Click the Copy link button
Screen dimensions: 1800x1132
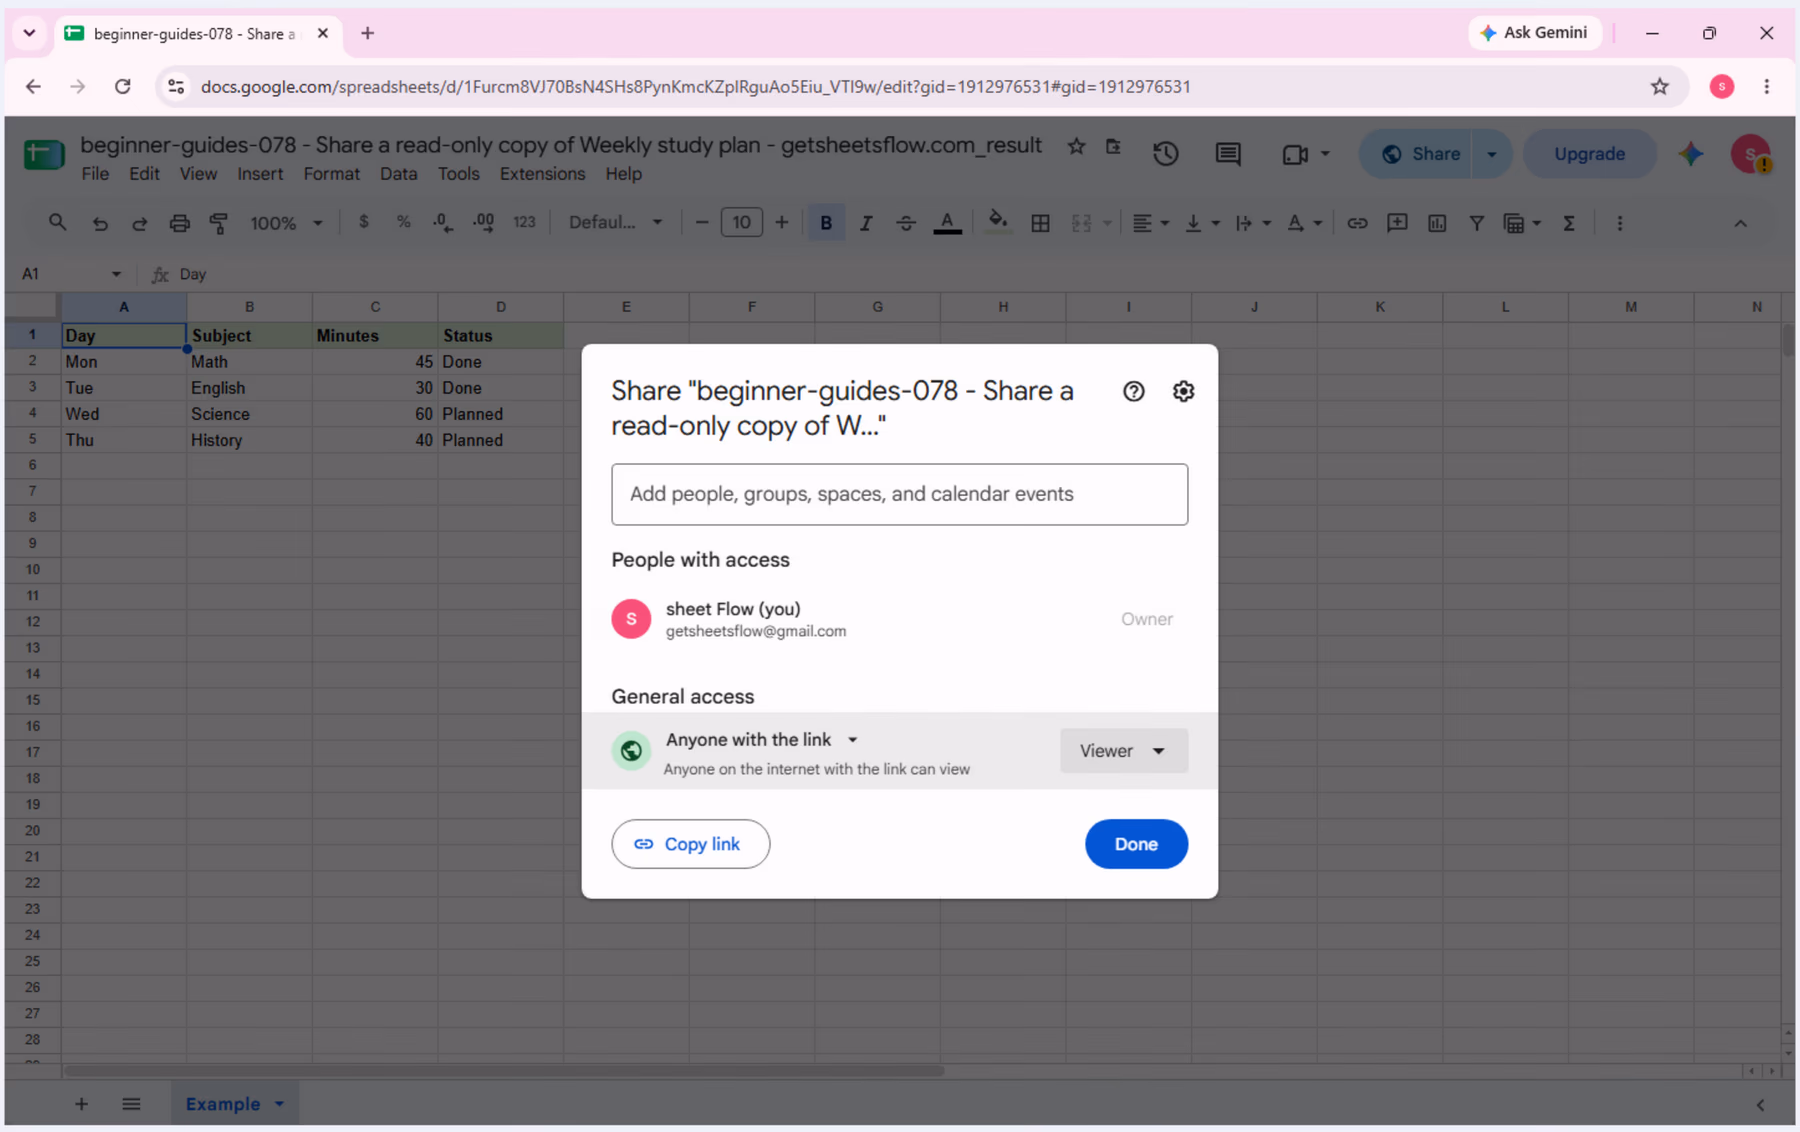click(x=691, y=844)
